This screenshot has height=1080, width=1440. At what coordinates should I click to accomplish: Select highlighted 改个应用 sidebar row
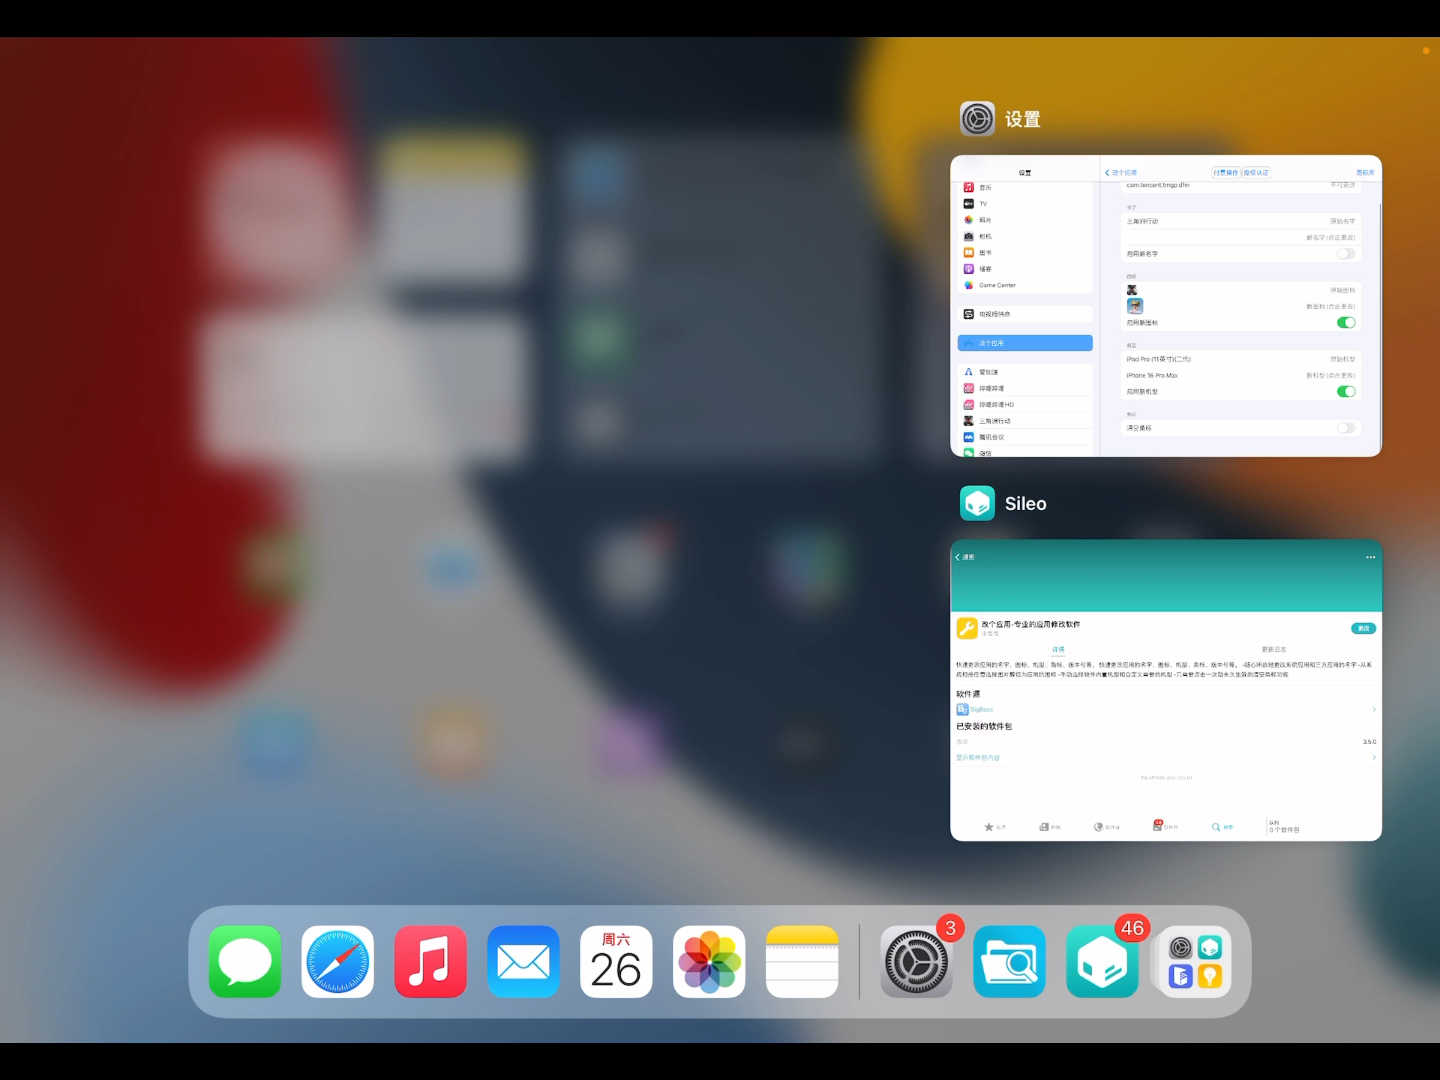1025,343
